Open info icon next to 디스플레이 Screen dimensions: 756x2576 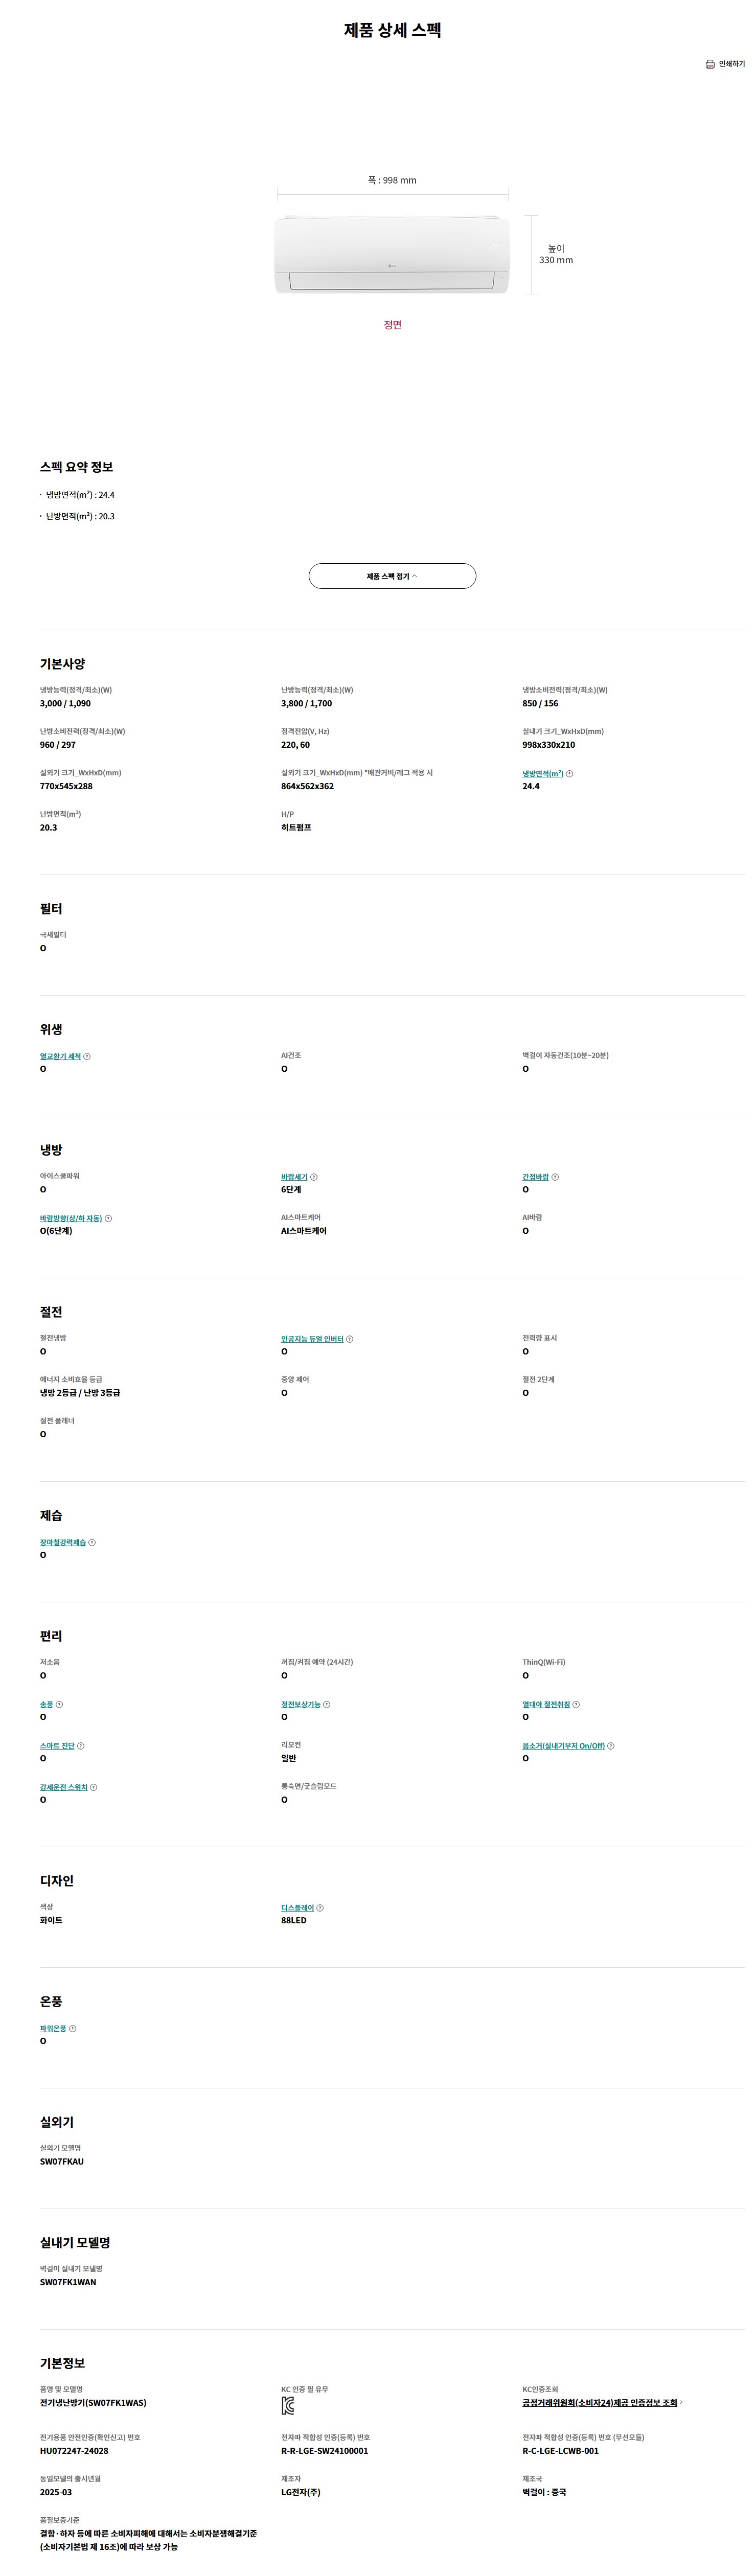tap(320, 1908)
